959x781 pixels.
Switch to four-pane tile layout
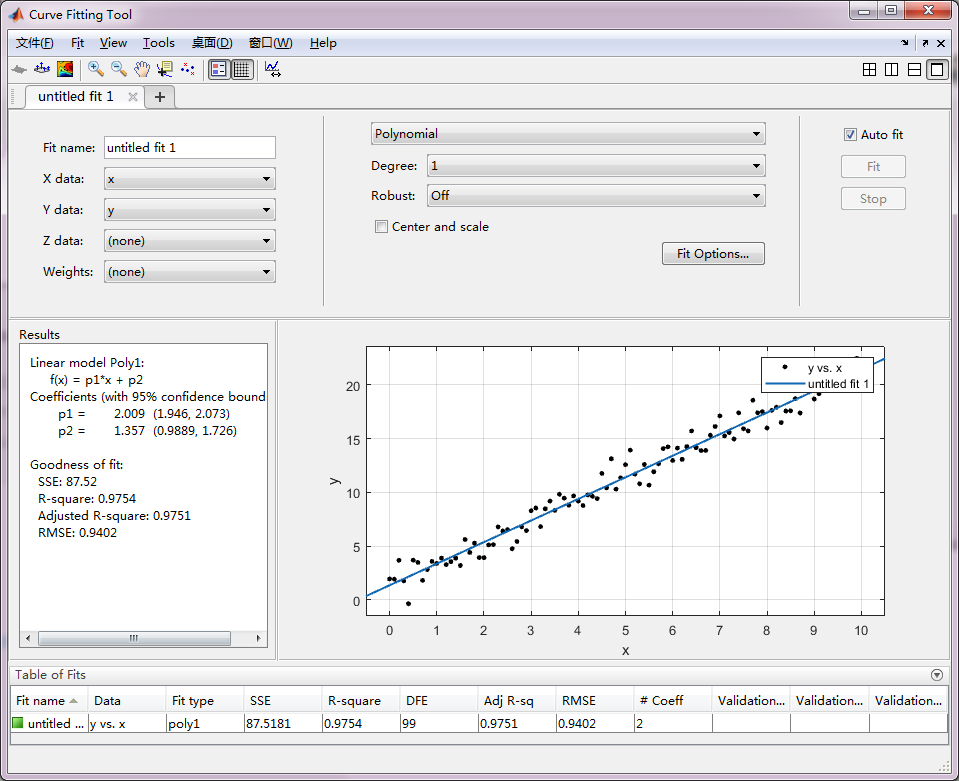[869, 70]
